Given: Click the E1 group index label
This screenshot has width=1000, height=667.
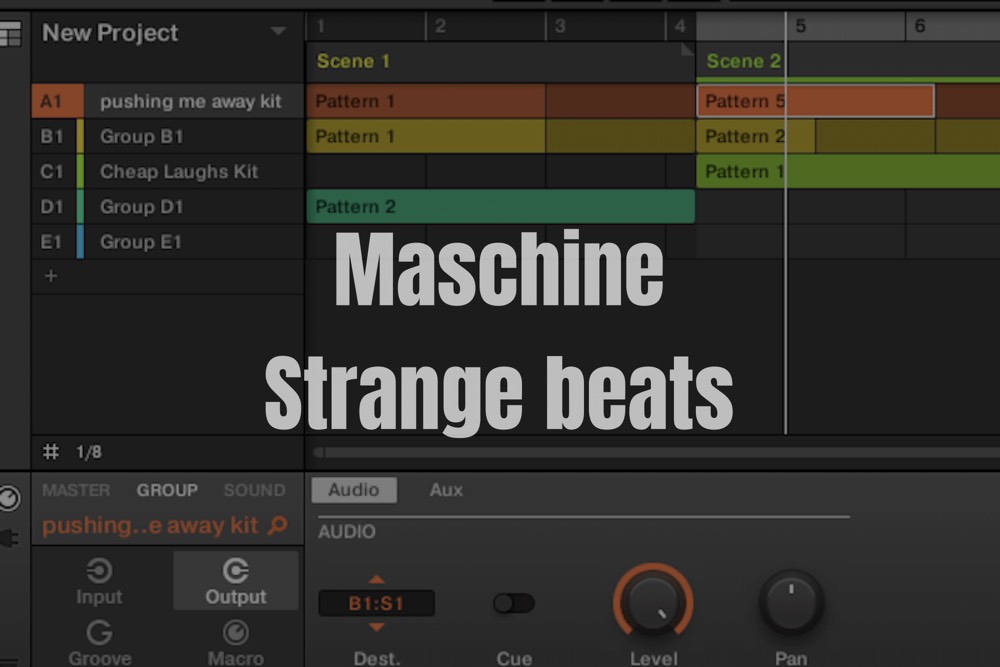Looking at the screenshot, I should (x=52, y=242).
